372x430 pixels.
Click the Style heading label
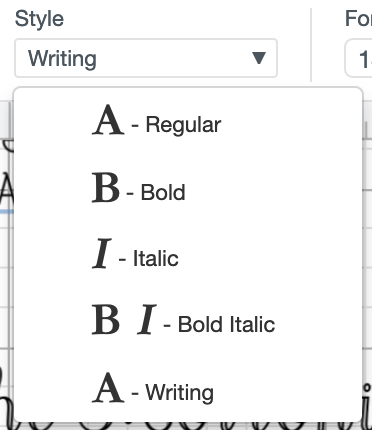[39, 19]
